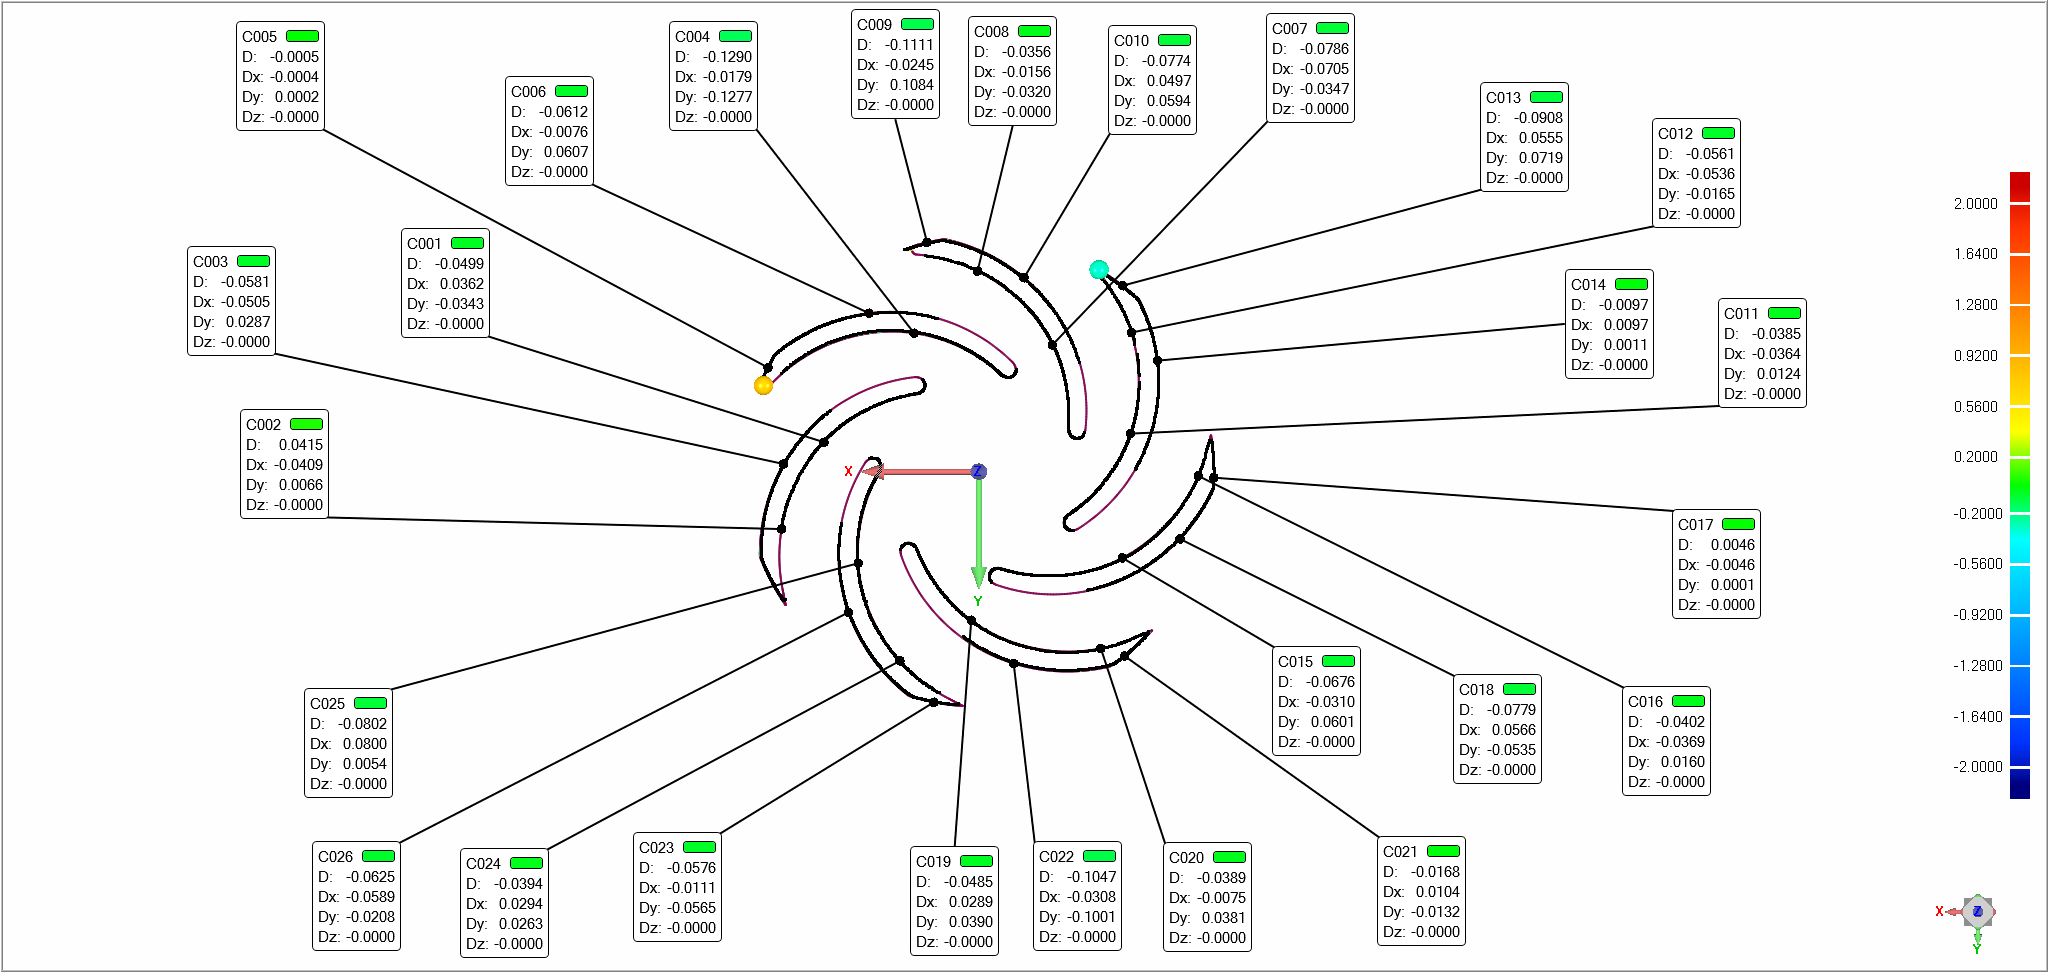The width and height of the screenshot is (2048, 972).
Task: Click the D value 0.0415 in C002
Action: (x=300, y=445)
